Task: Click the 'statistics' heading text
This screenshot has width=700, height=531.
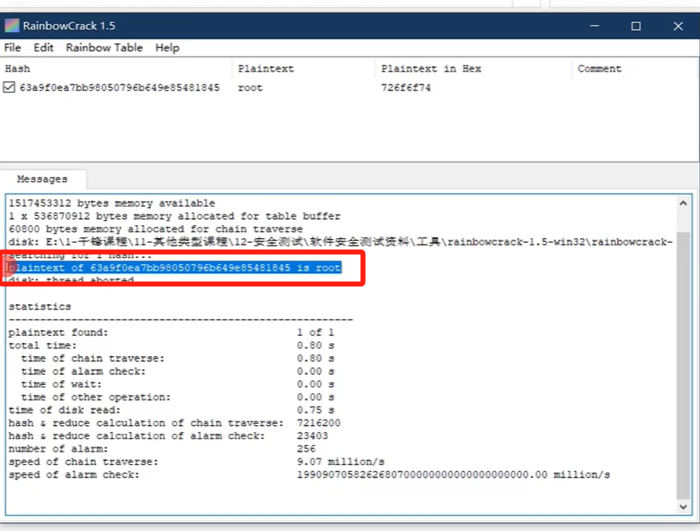Action: click(40, 307)
